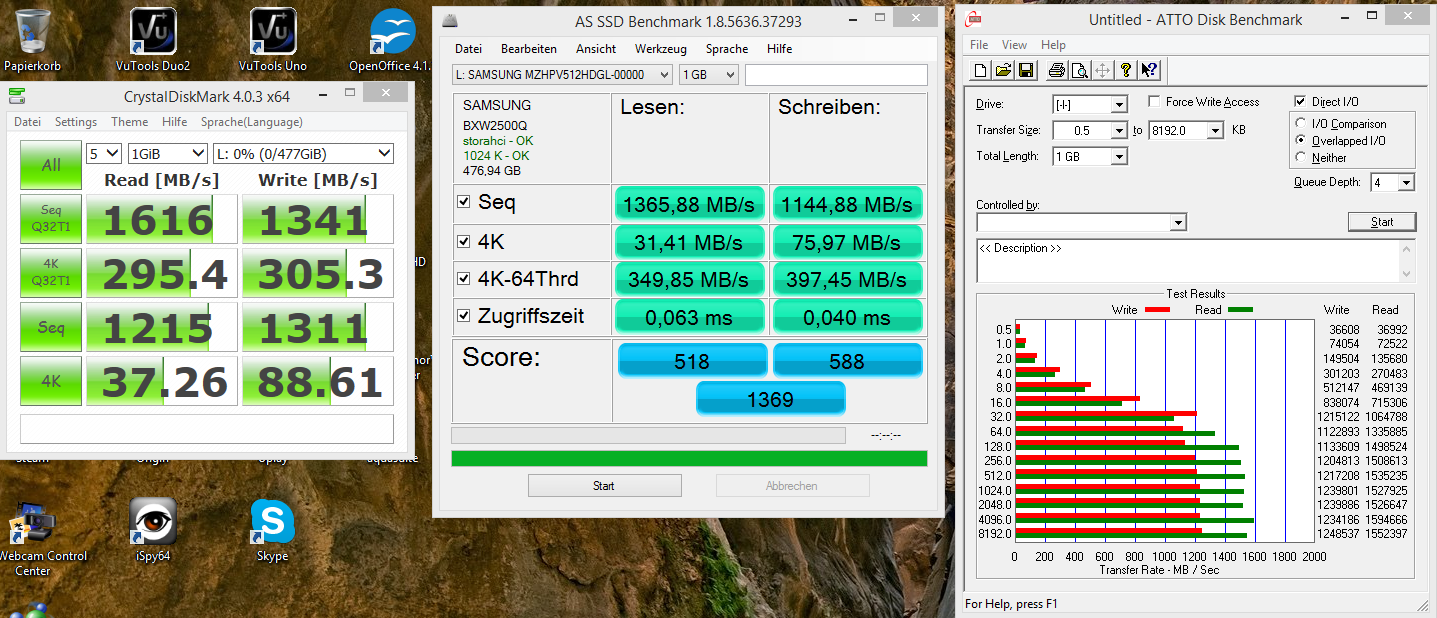This screenshot has height=618, width=1437.
Task: Select the Skype desktop icon
Action: pyautogui.click(x=272, y=530)
